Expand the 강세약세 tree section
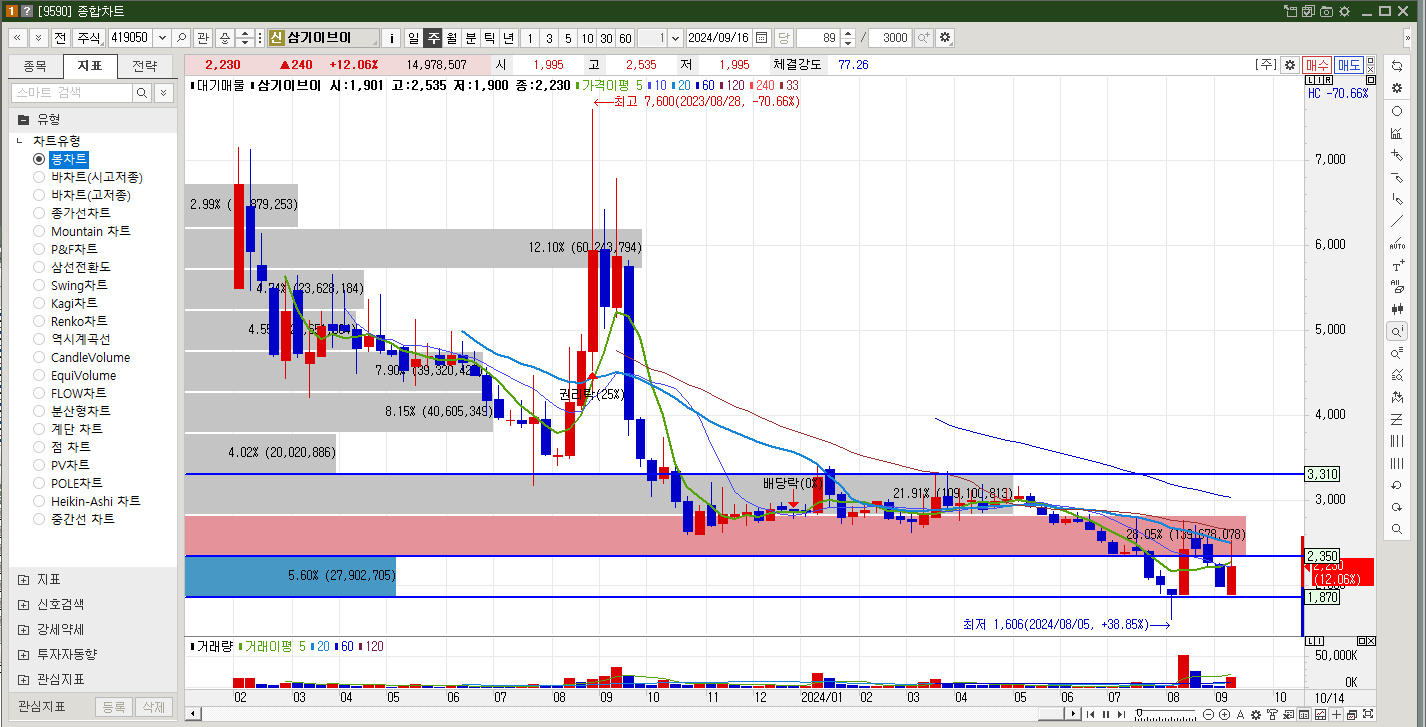Screen dimensions: 1426x727 [x=23, y=629]
